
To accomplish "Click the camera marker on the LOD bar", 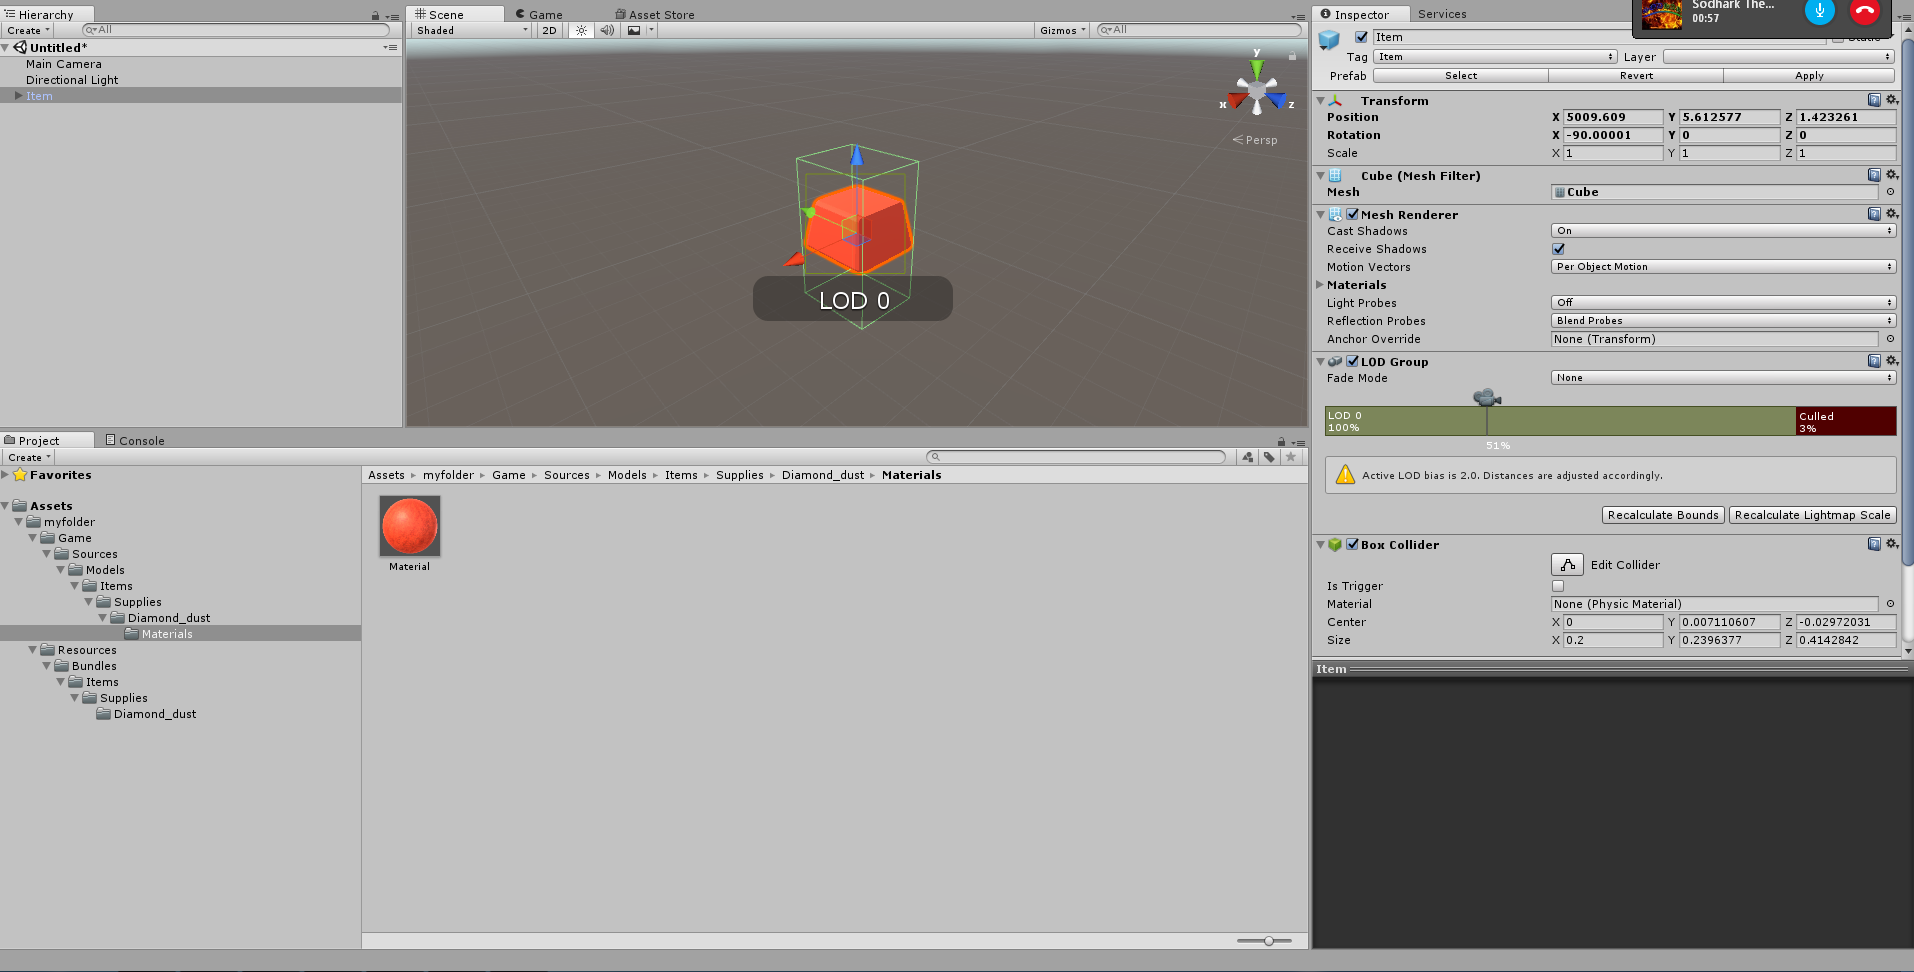I will (x=1487, y=397).
